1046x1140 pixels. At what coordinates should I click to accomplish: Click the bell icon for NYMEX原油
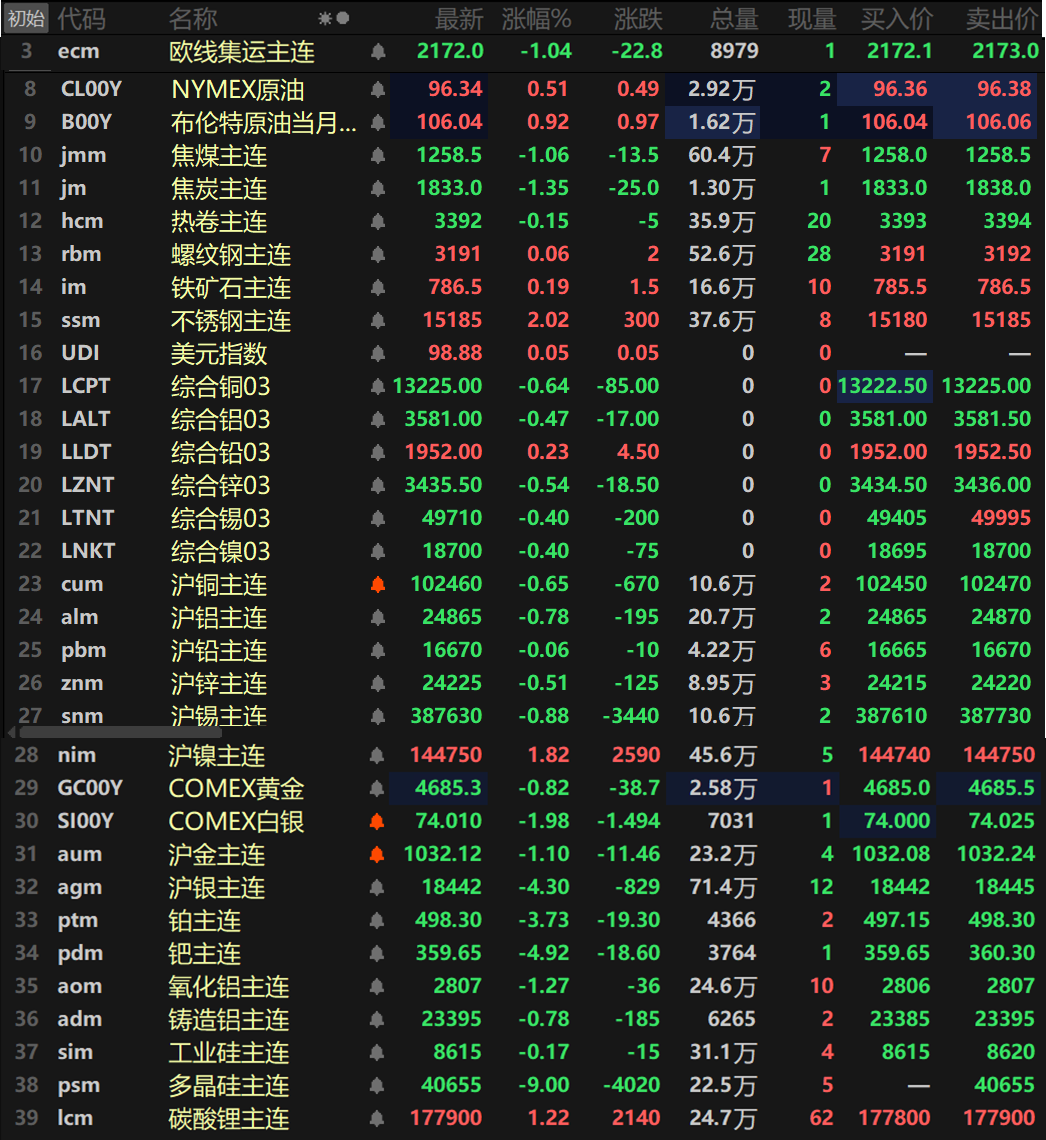click(x=378, y=90)
